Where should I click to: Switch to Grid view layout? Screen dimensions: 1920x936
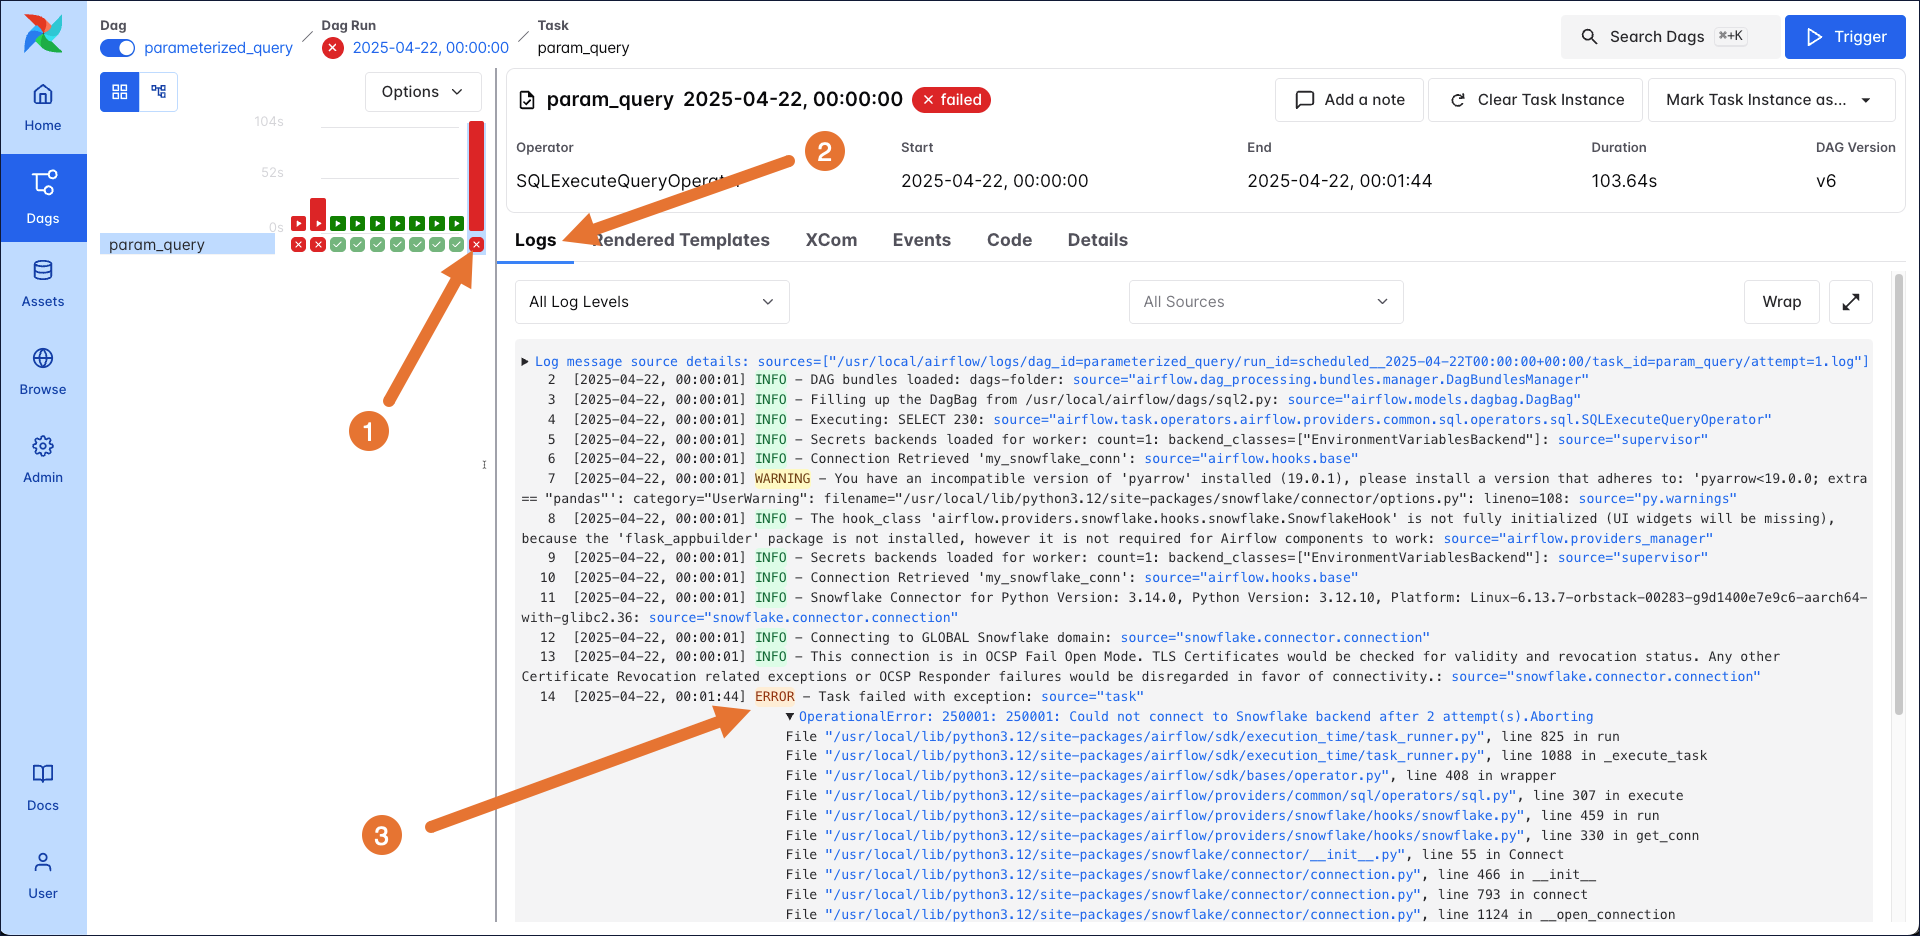pyautogui.click(x=119, y=91)
